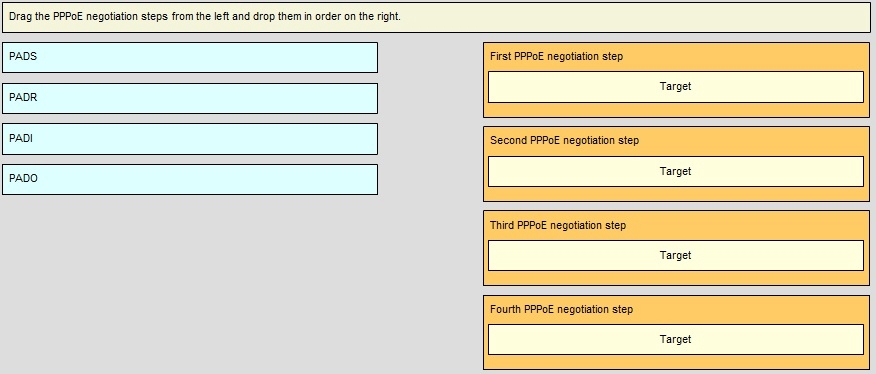
Task: Click the 'Second PPPoE negotiation step' label
Action: click(x=564, y=140)
